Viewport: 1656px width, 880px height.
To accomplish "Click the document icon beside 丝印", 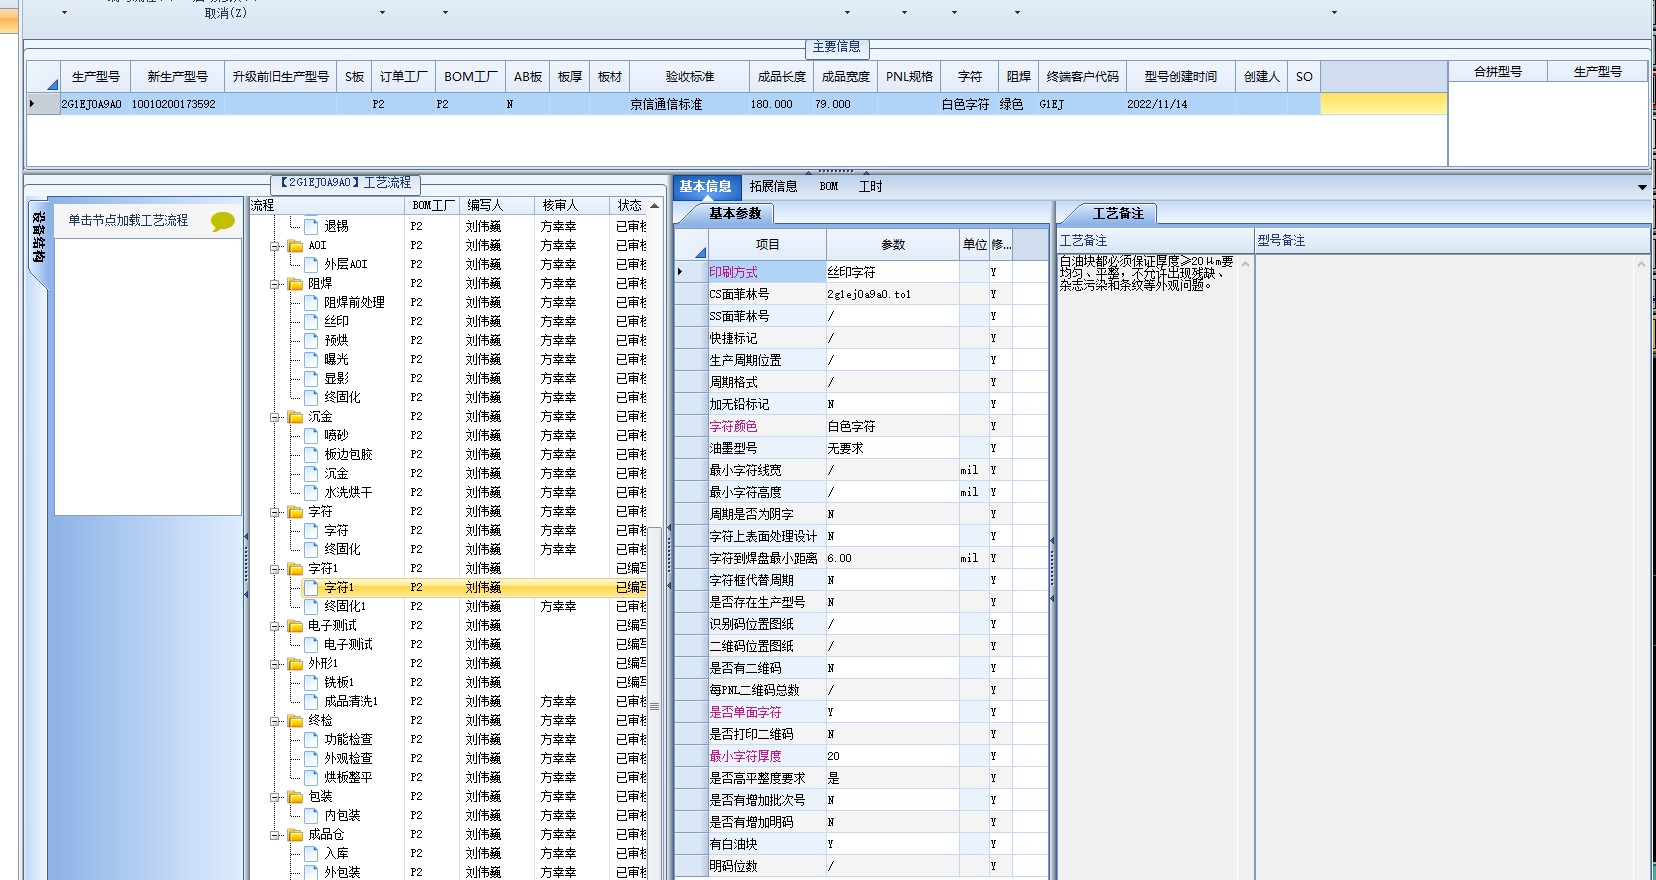I will (x=311, y=321).
